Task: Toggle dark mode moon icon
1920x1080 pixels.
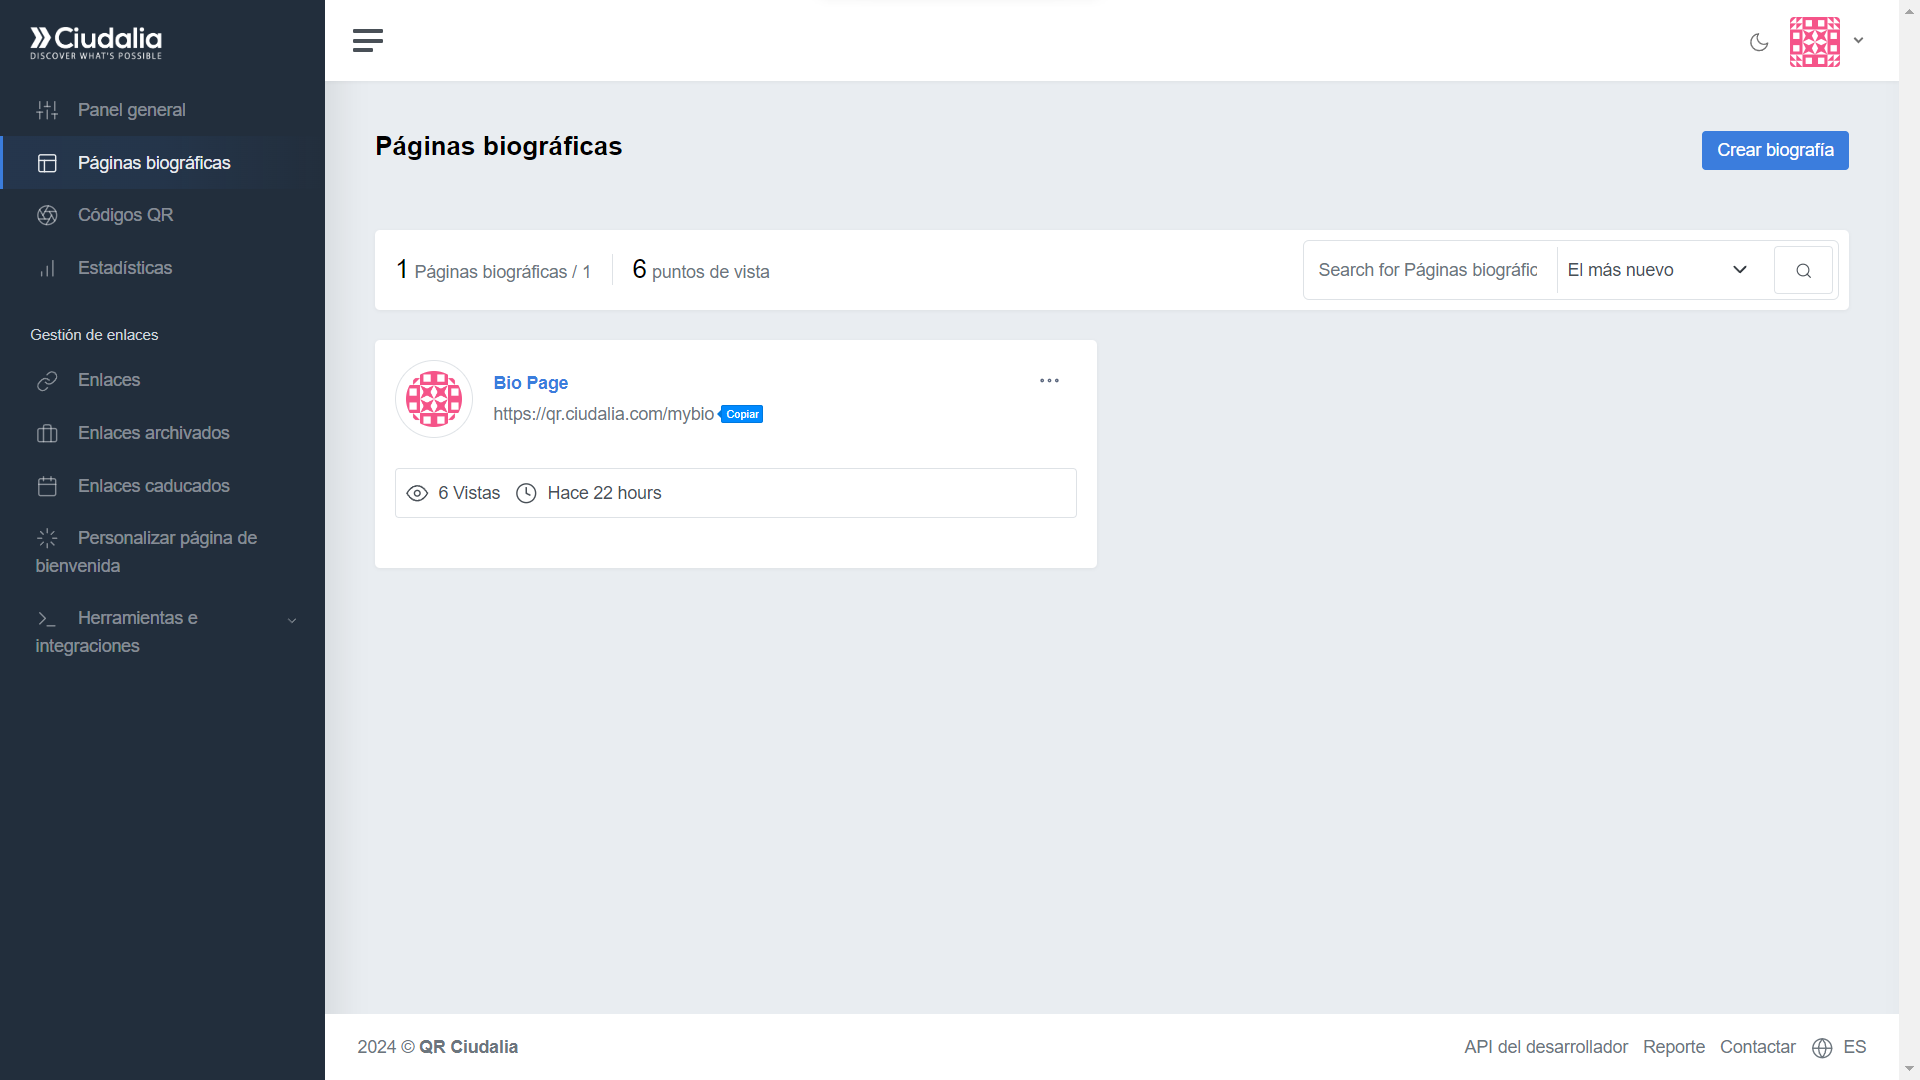Action: click(1759, 42)
